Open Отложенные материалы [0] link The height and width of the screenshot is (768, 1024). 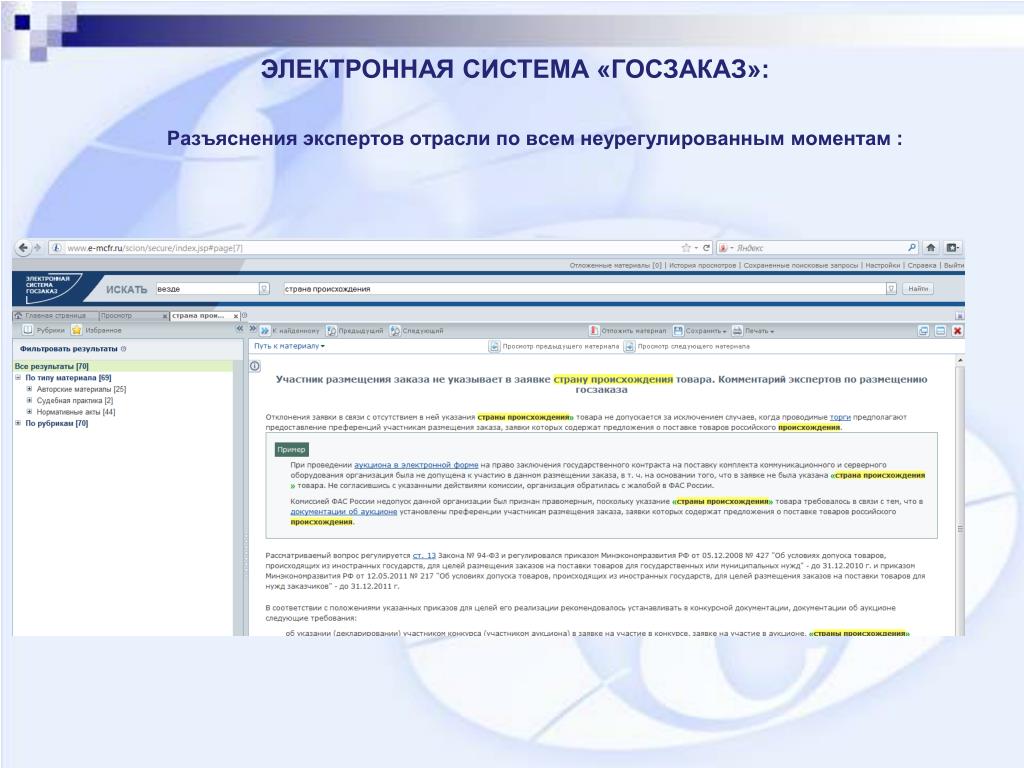(615, 266)
